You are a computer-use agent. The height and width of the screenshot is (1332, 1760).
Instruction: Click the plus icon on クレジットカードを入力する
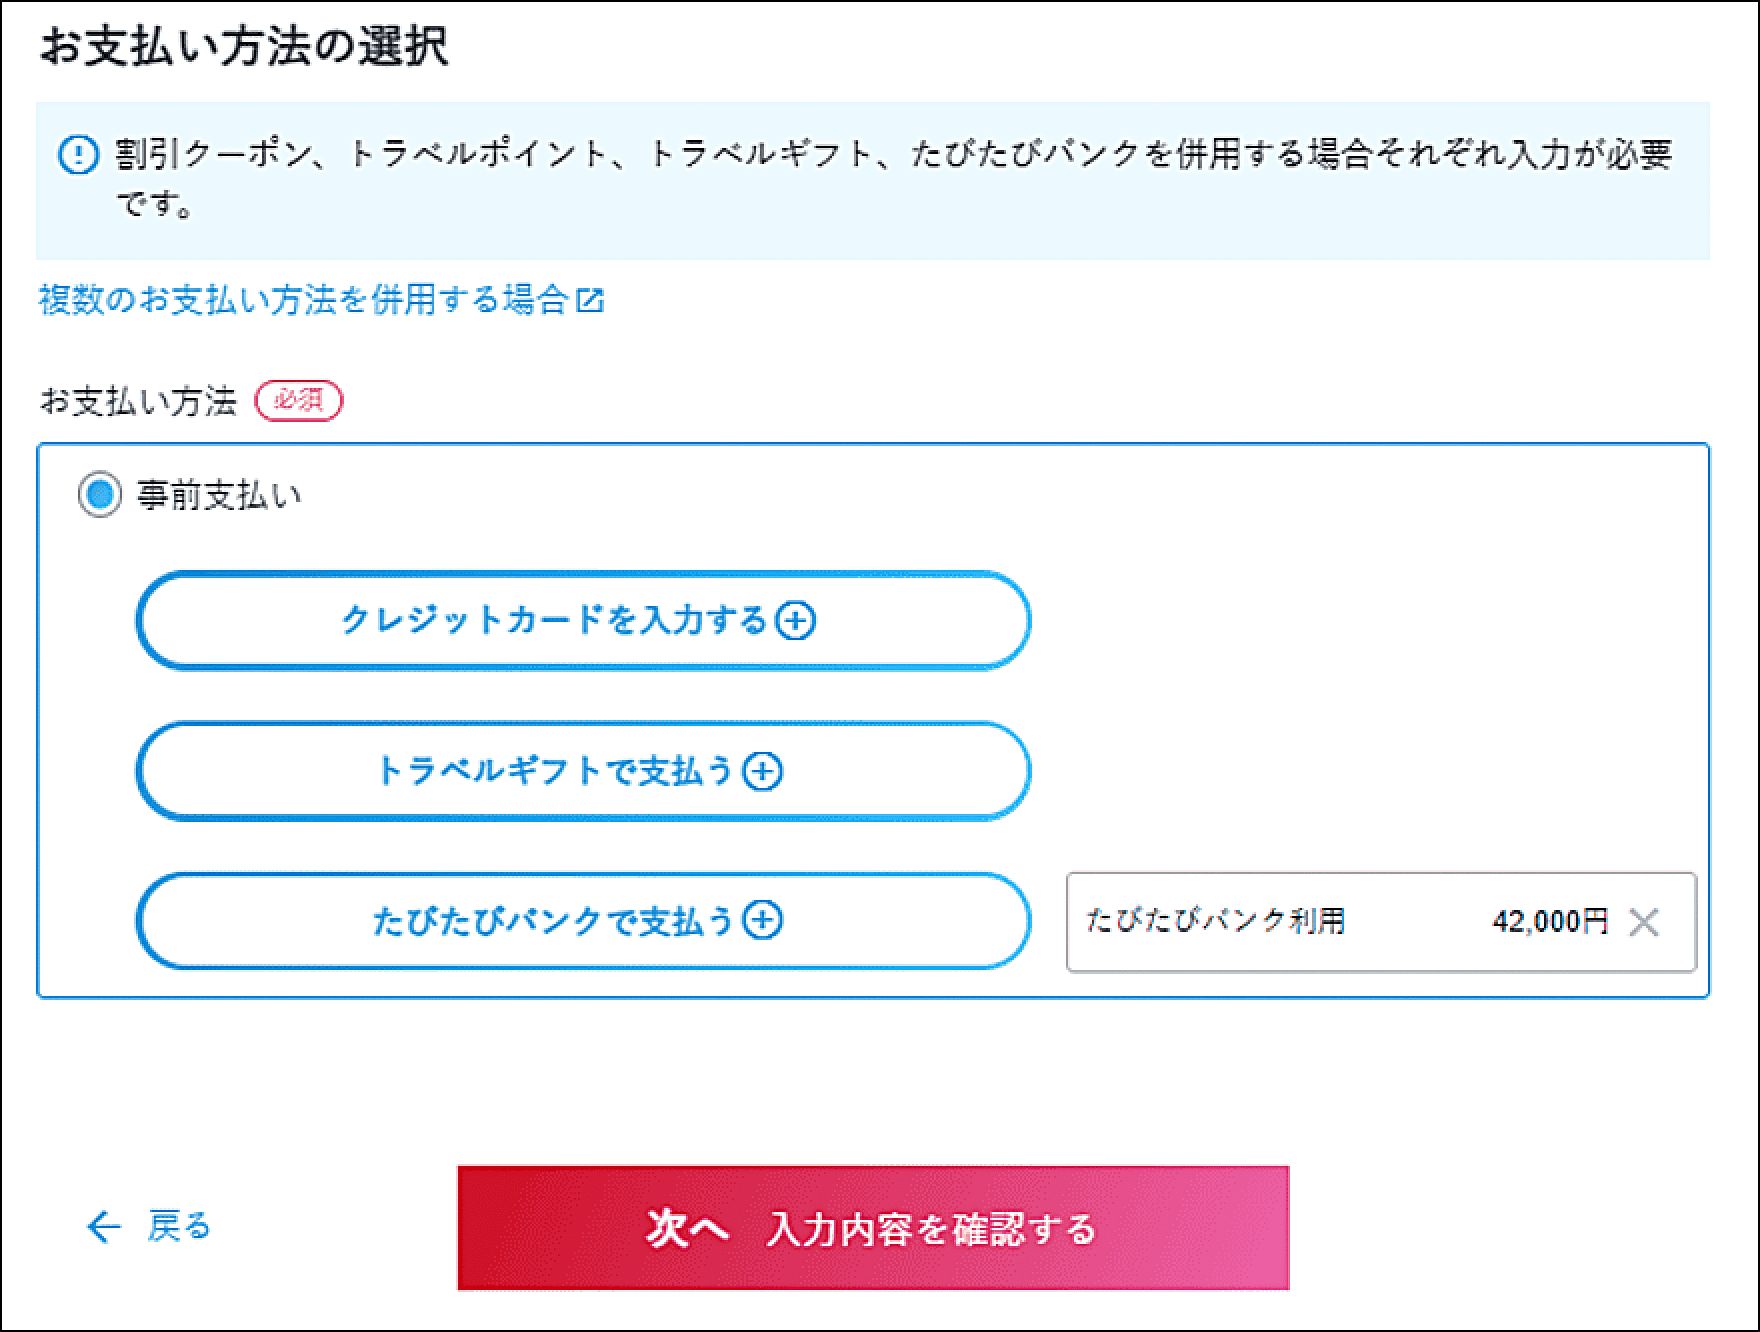tap(796, 621)
